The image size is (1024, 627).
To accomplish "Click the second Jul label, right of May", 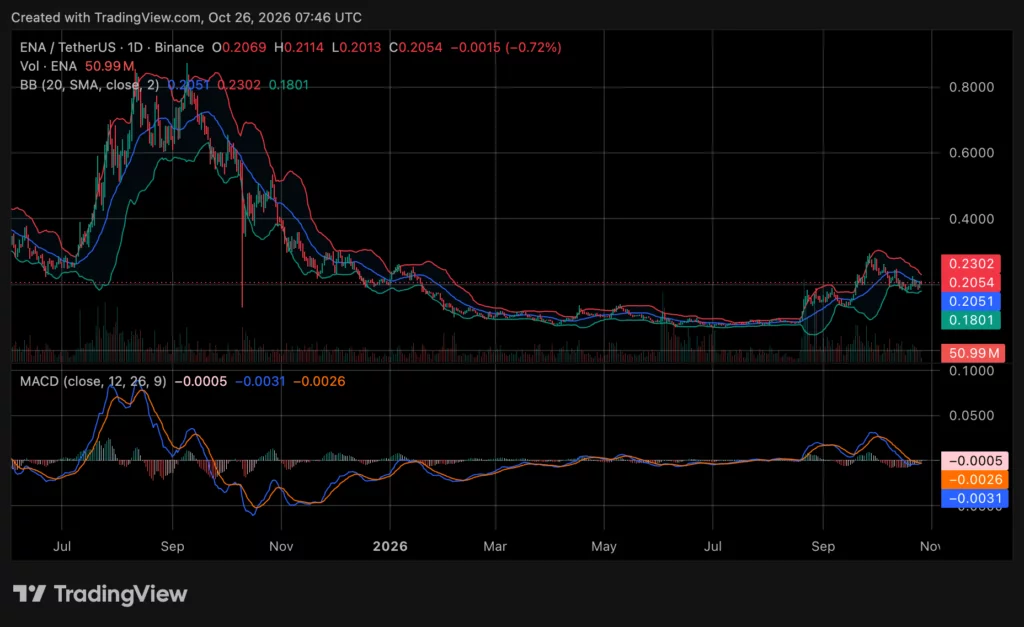I will point(712,546).
